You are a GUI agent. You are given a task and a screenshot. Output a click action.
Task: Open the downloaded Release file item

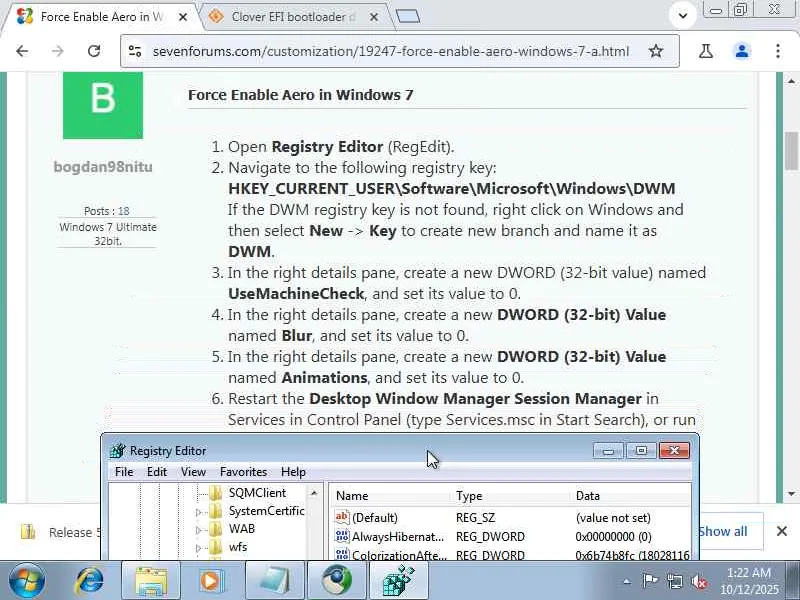tap(59, 532)
